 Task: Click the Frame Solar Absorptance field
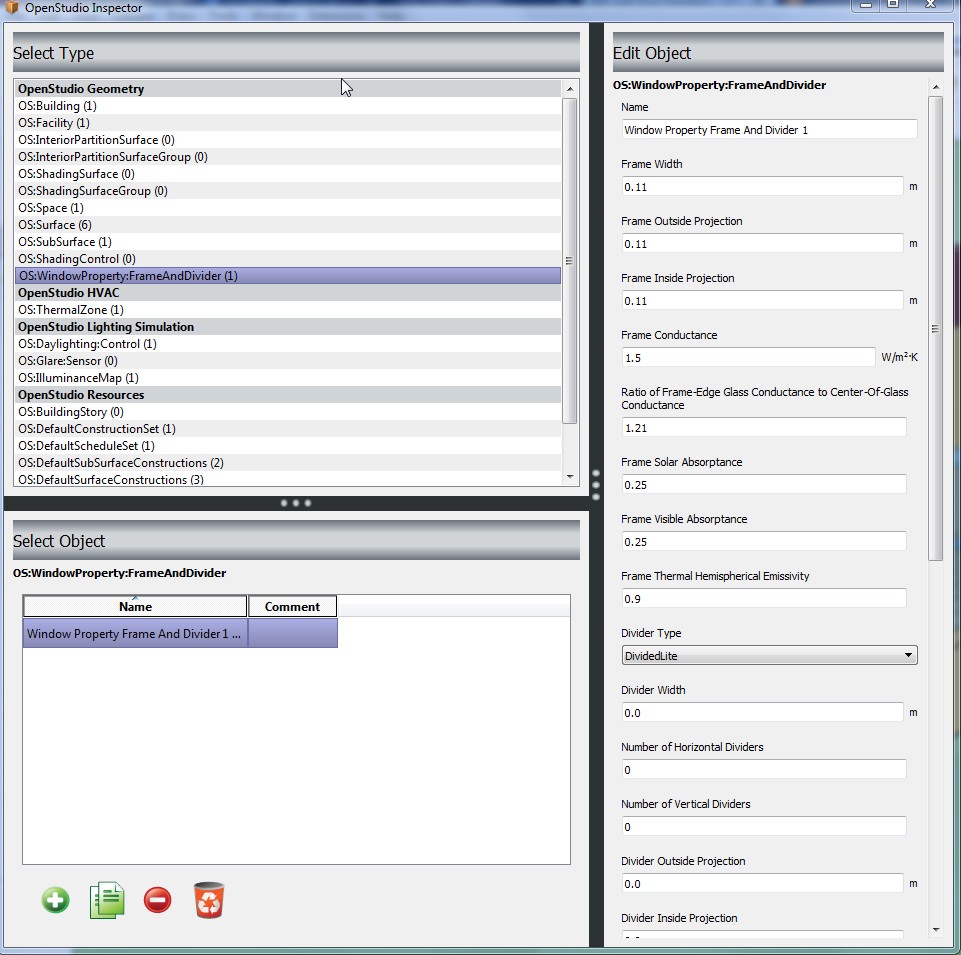(764, 484)
